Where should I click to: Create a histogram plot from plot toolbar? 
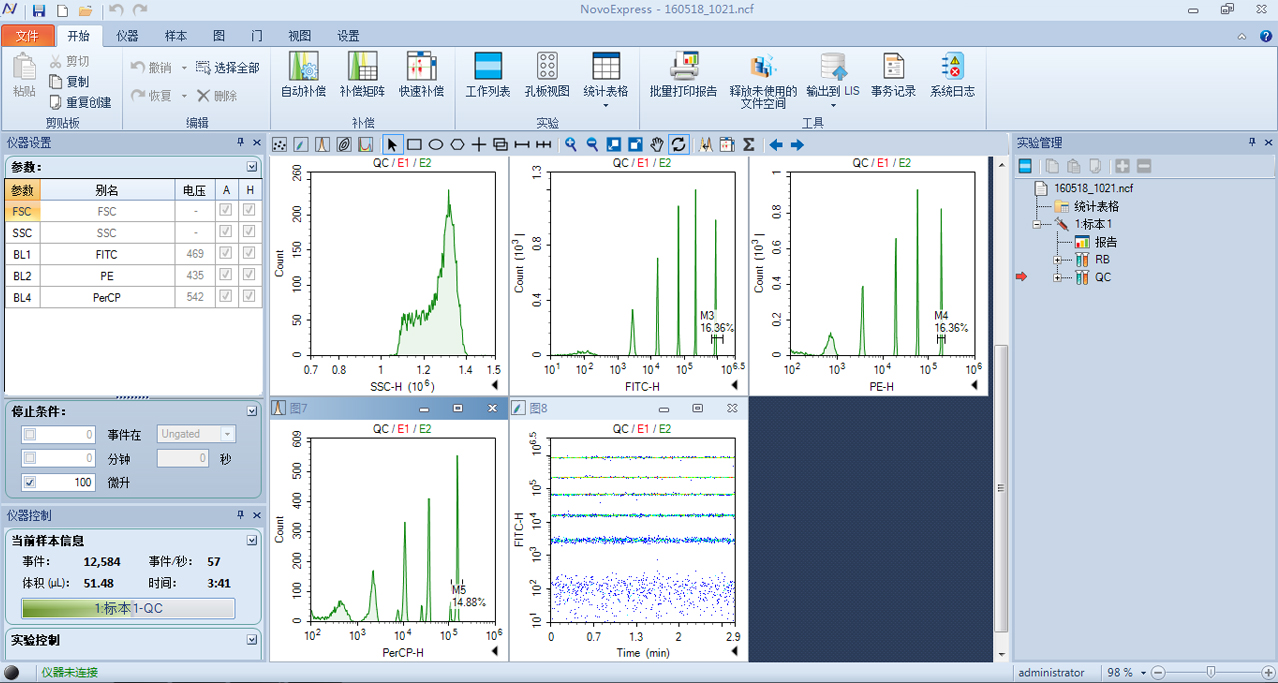tap(322, 145)
